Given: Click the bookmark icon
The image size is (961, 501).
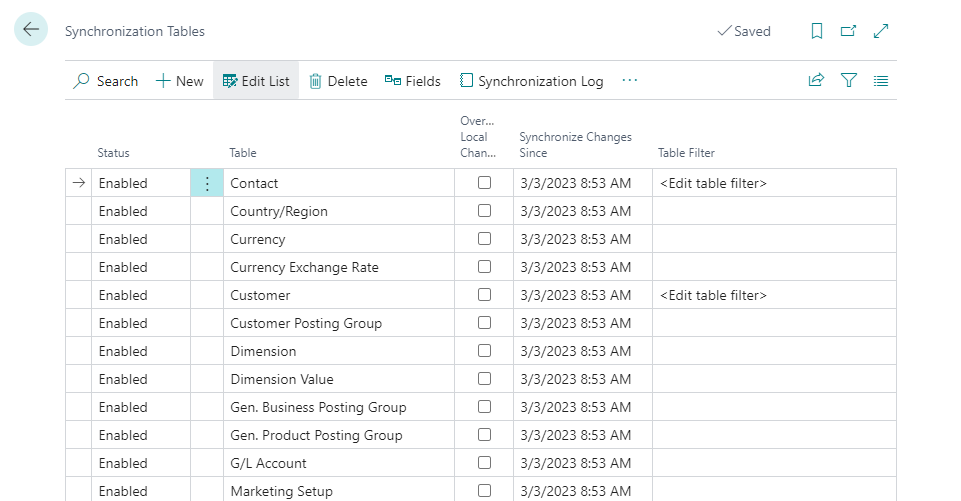Looking at the screenshot, I should click(817, 31).
